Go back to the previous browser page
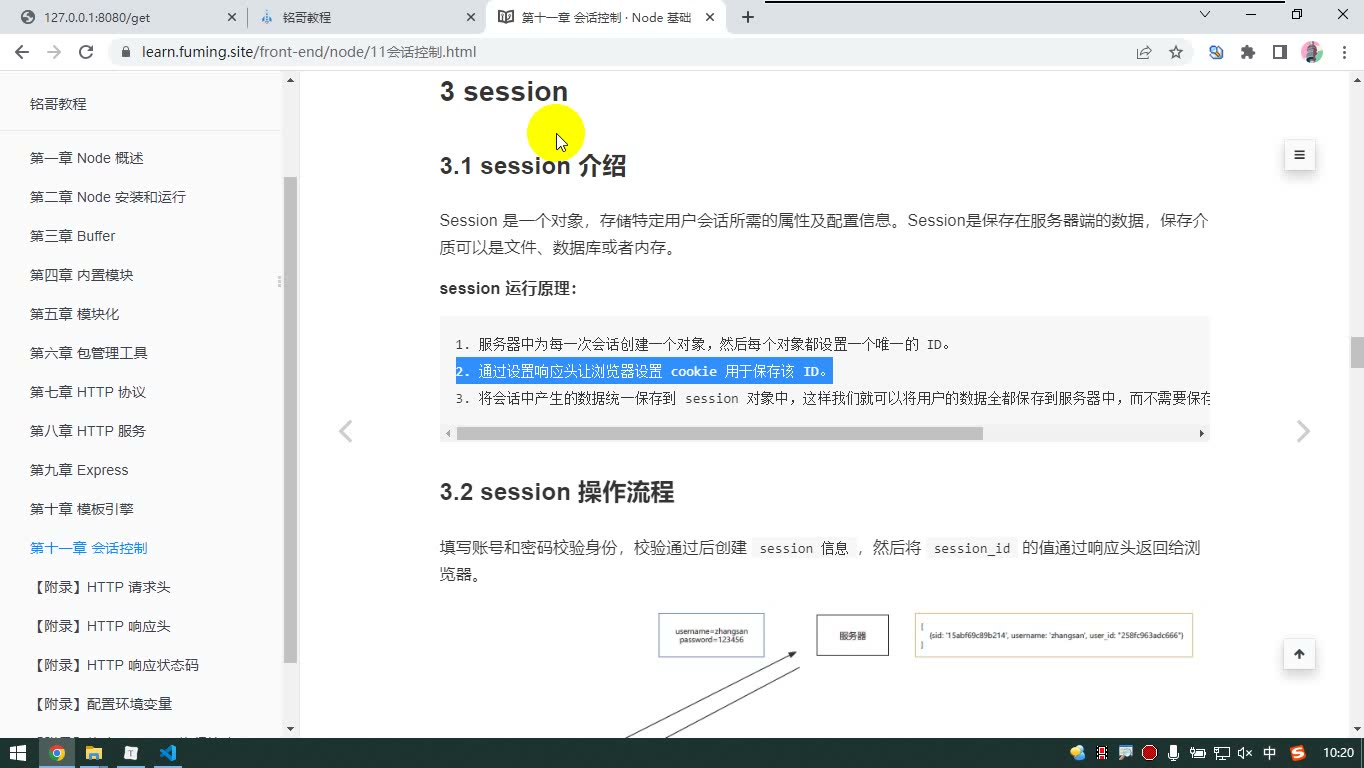This screenshot has width=1364, height=768. coord(22,52)
